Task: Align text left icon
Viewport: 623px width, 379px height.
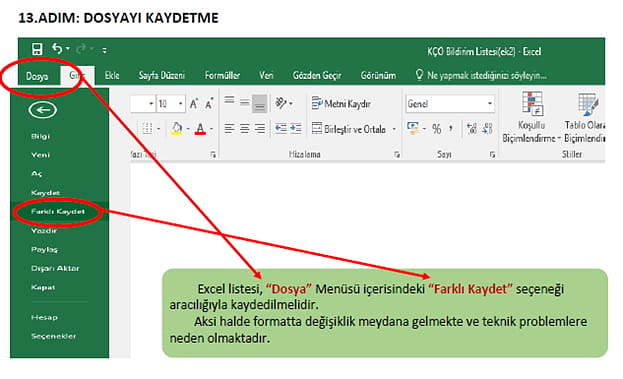Action: (x=229, y=129)
